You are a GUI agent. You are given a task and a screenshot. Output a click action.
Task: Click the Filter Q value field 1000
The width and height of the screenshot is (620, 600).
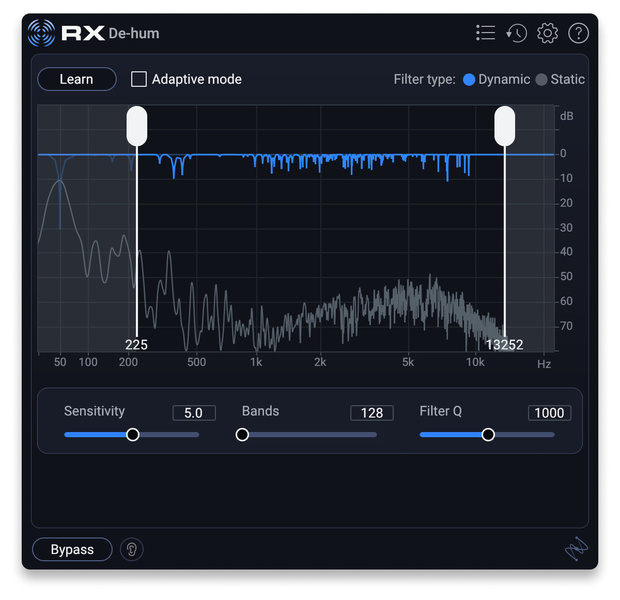click(x=549, y=413)
